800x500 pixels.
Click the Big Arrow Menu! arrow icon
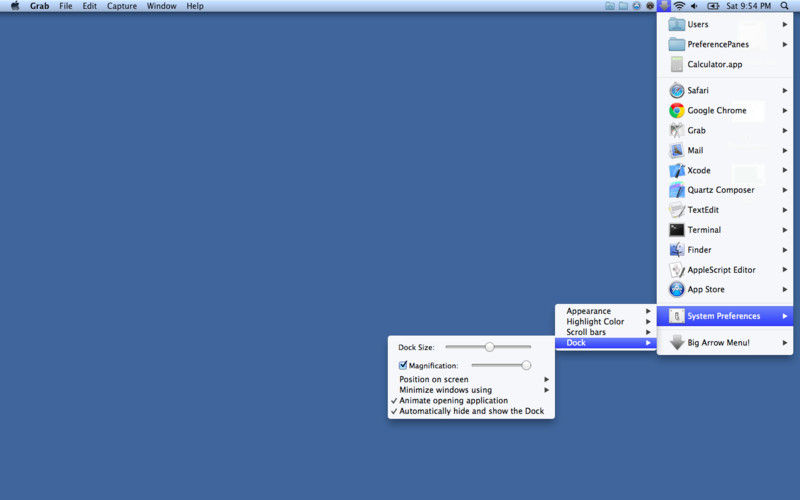point(677,342)
